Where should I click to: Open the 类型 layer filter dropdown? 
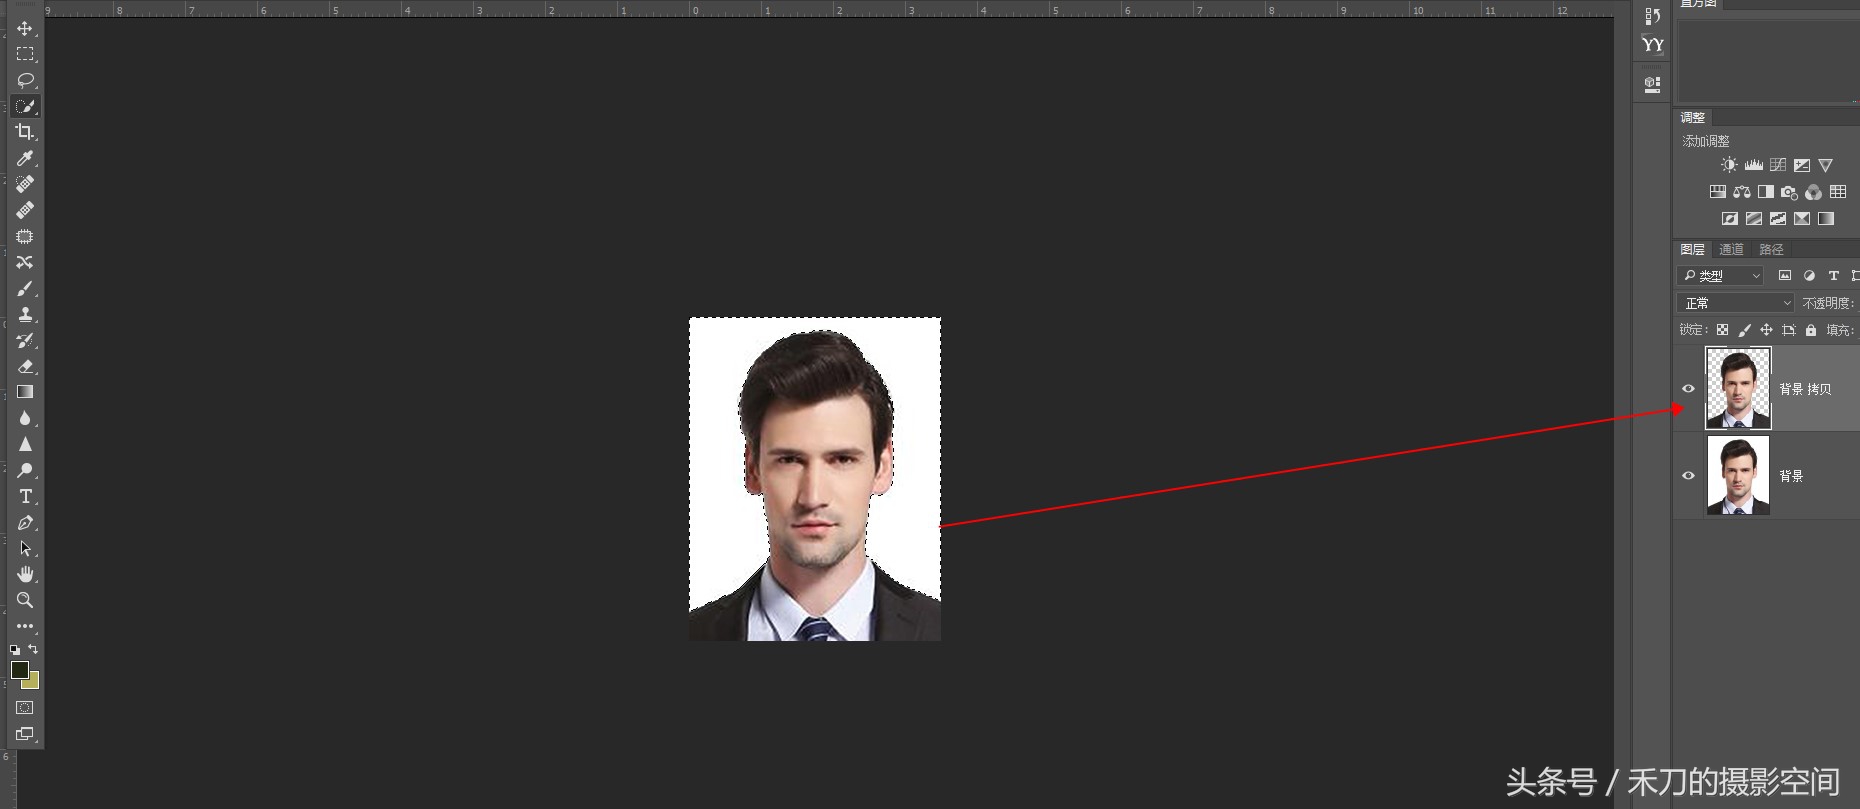pyautogui.click(x=1720, y=276)
